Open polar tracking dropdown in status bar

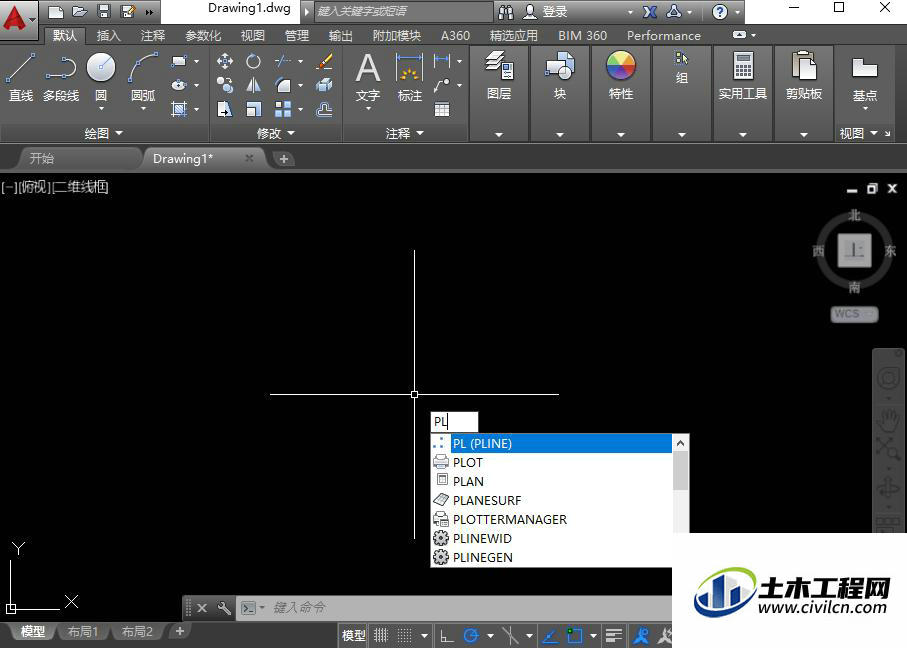(491, 636)
